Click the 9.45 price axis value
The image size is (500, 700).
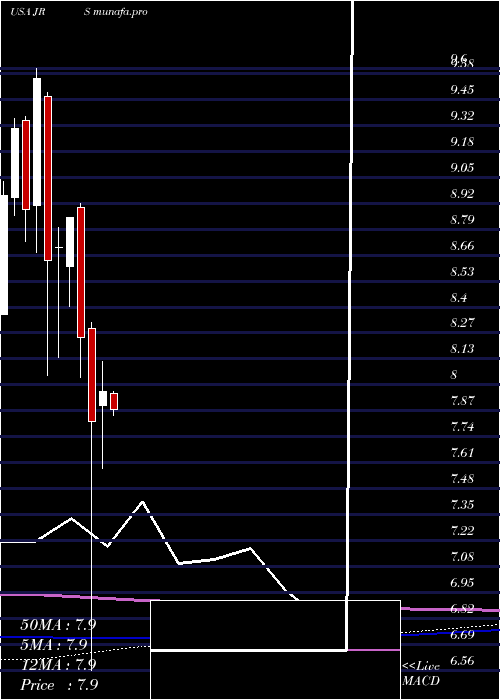pos(462,90)
